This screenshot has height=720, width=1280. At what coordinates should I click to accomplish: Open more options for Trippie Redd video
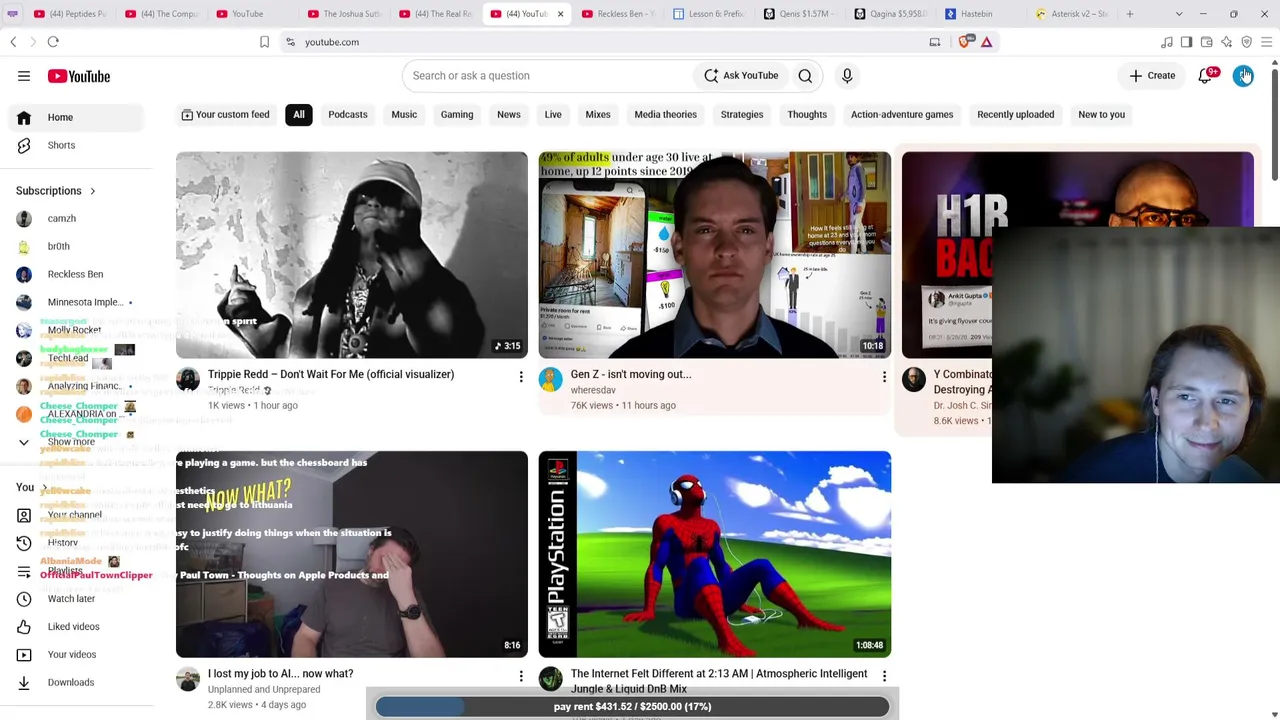coord(521,377)
